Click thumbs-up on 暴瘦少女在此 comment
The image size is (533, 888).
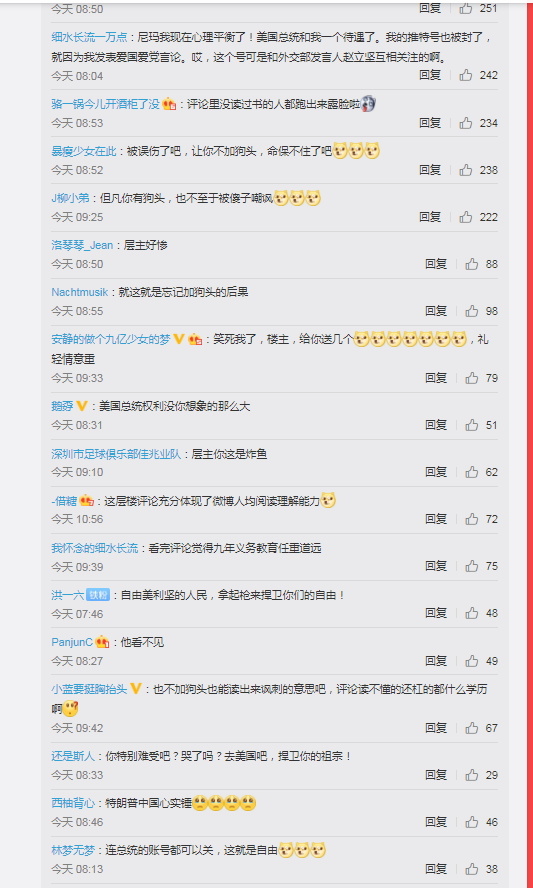[x=466, y=170]
